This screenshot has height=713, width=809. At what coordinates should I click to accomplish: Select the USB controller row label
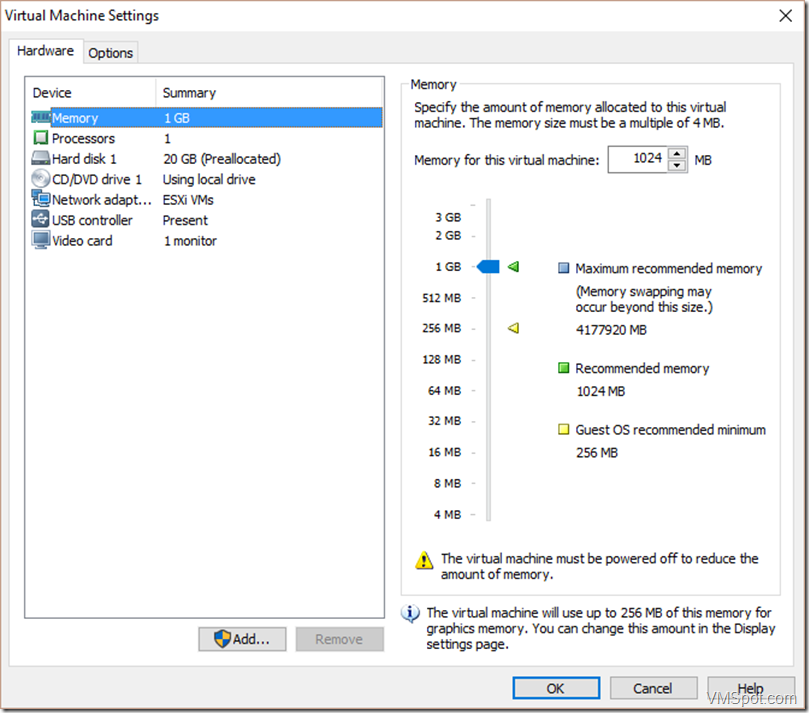[x=92, y=220]
